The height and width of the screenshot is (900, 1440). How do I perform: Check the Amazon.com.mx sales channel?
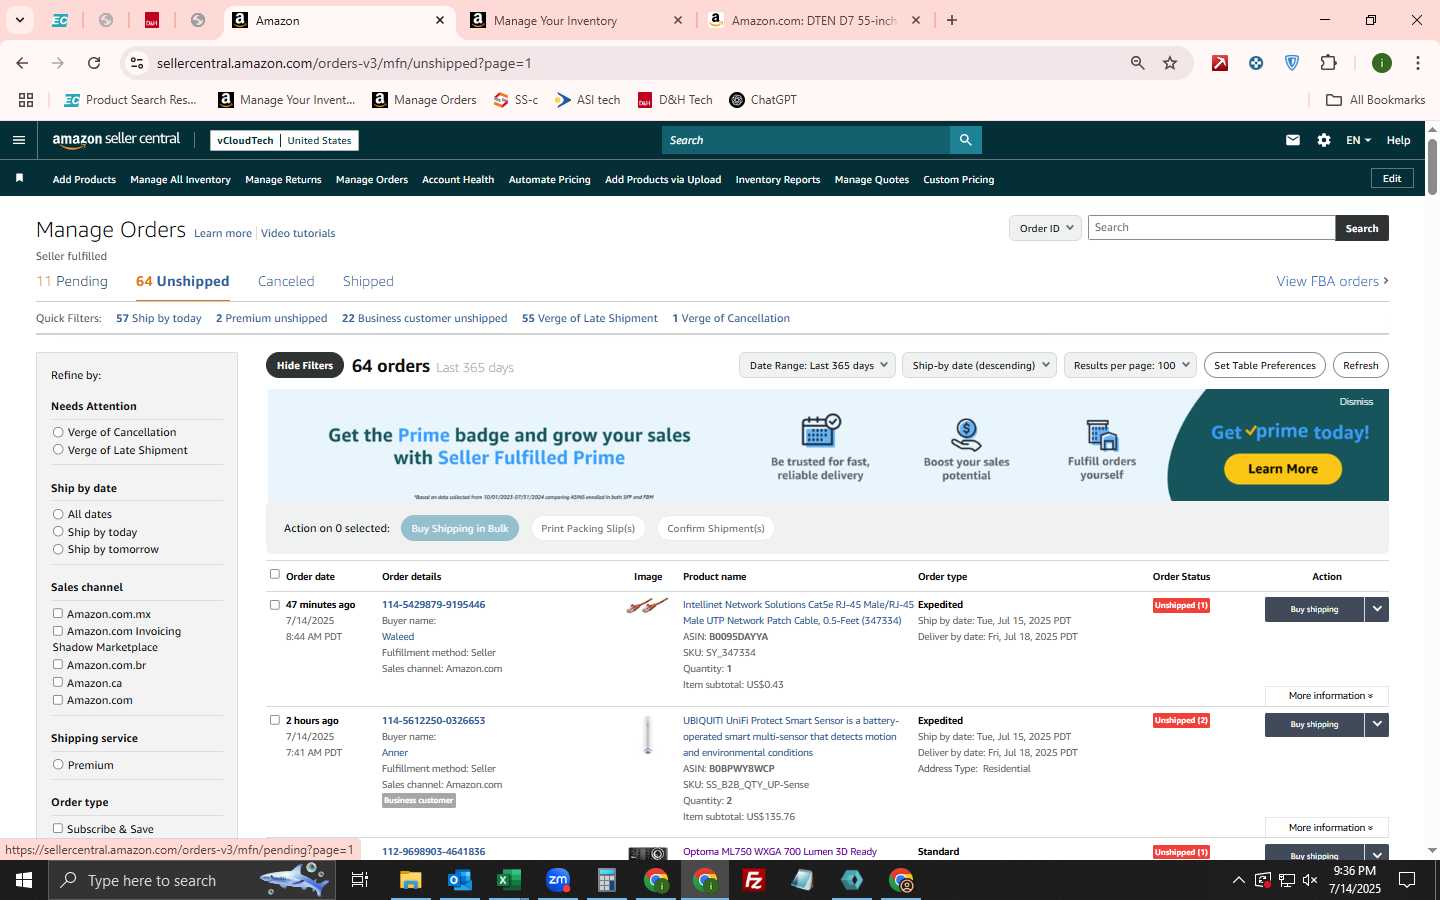[x=58, y=613]
